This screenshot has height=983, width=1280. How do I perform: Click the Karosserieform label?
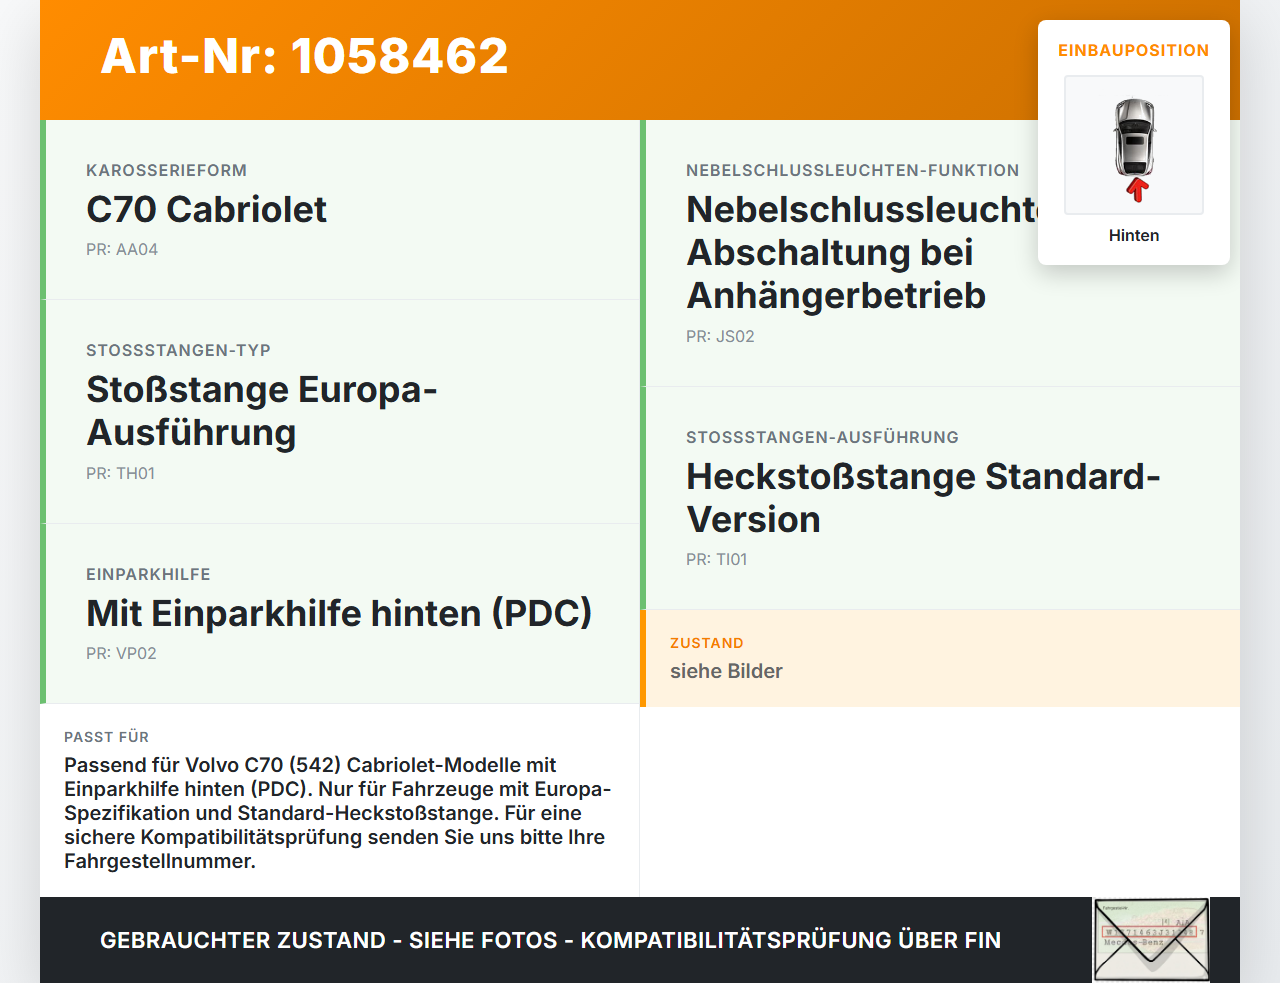166,170
